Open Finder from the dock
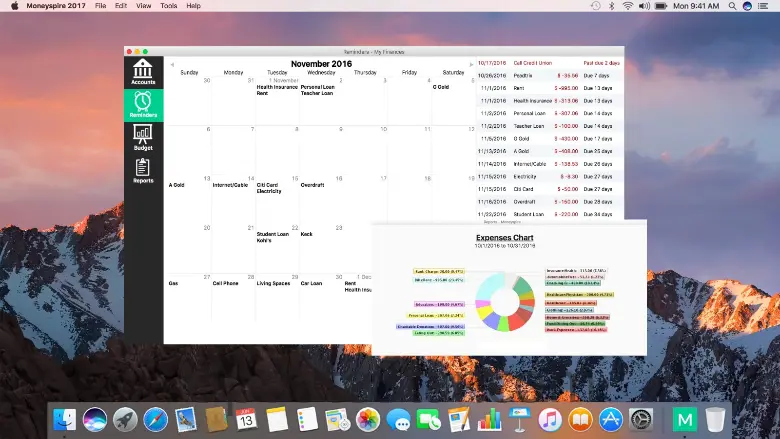The image size is (780, 439). click(x=65, y=420)
